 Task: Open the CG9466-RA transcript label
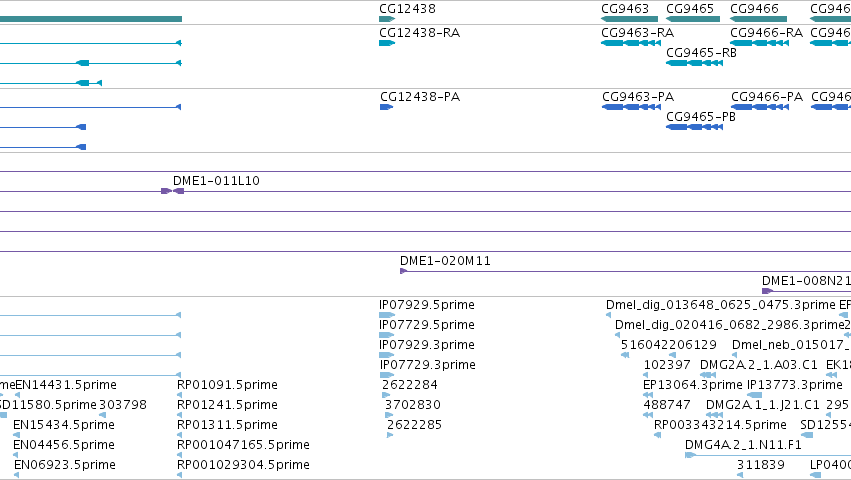766,33
